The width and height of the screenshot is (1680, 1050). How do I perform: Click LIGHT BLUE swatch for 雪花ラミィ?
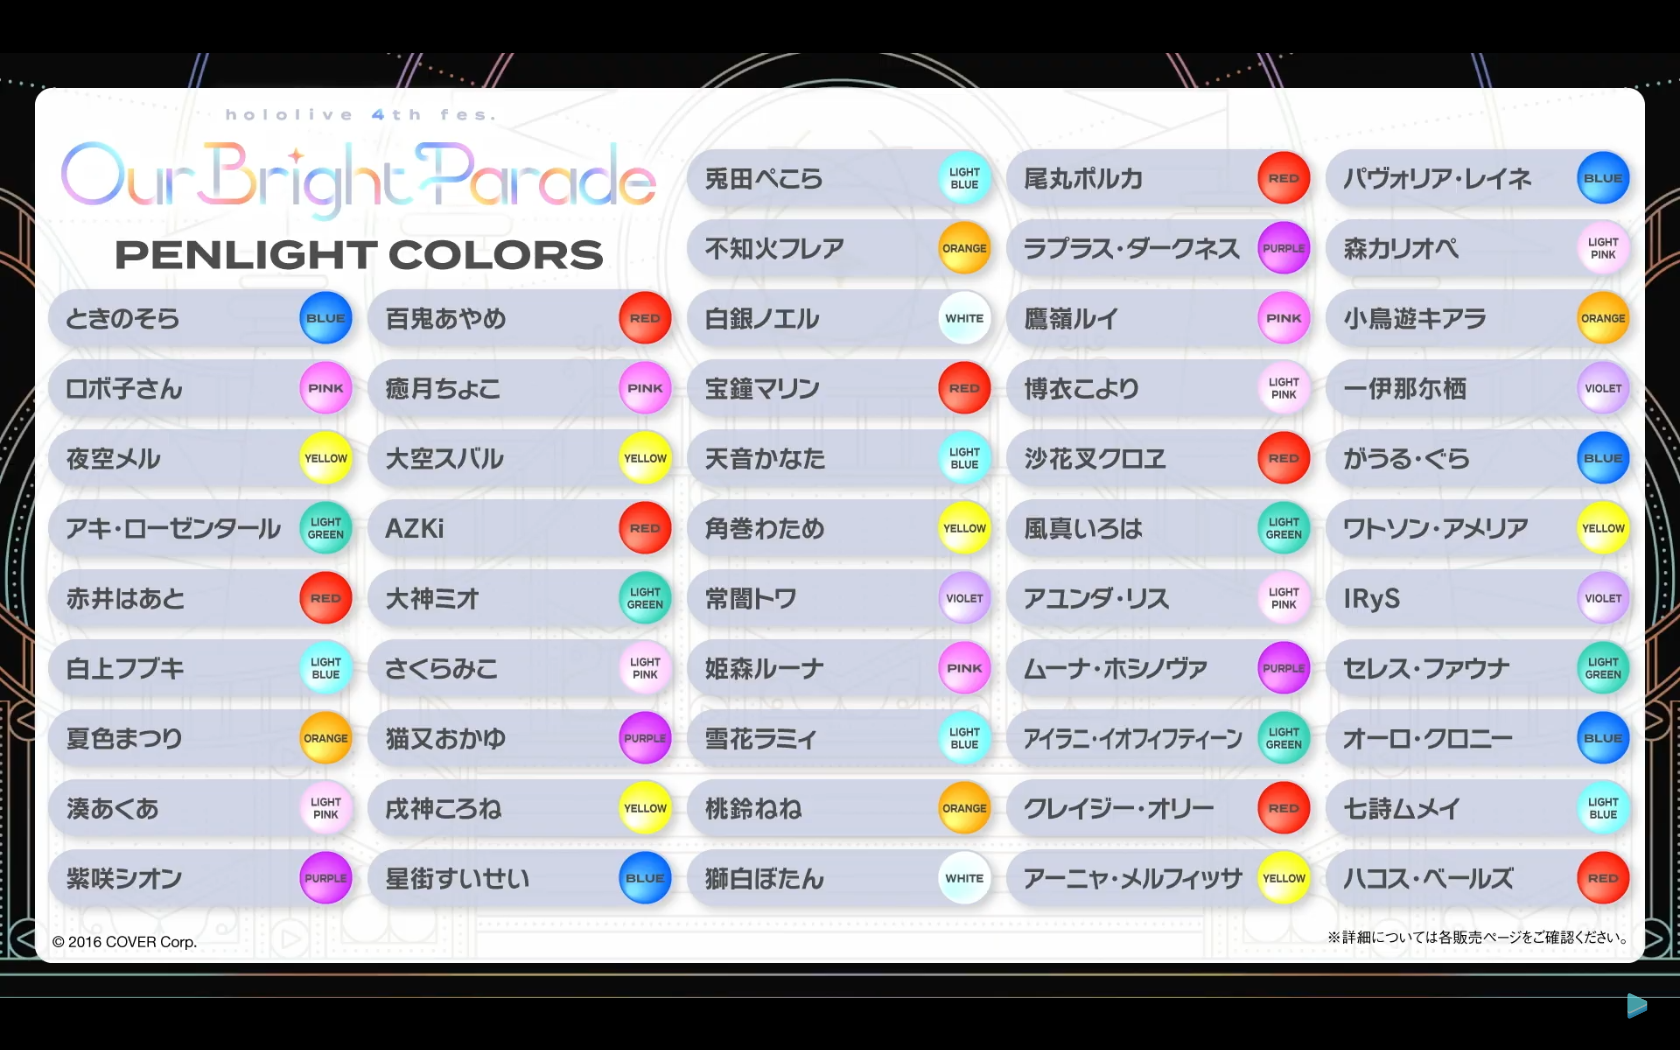tap(965, 738)
